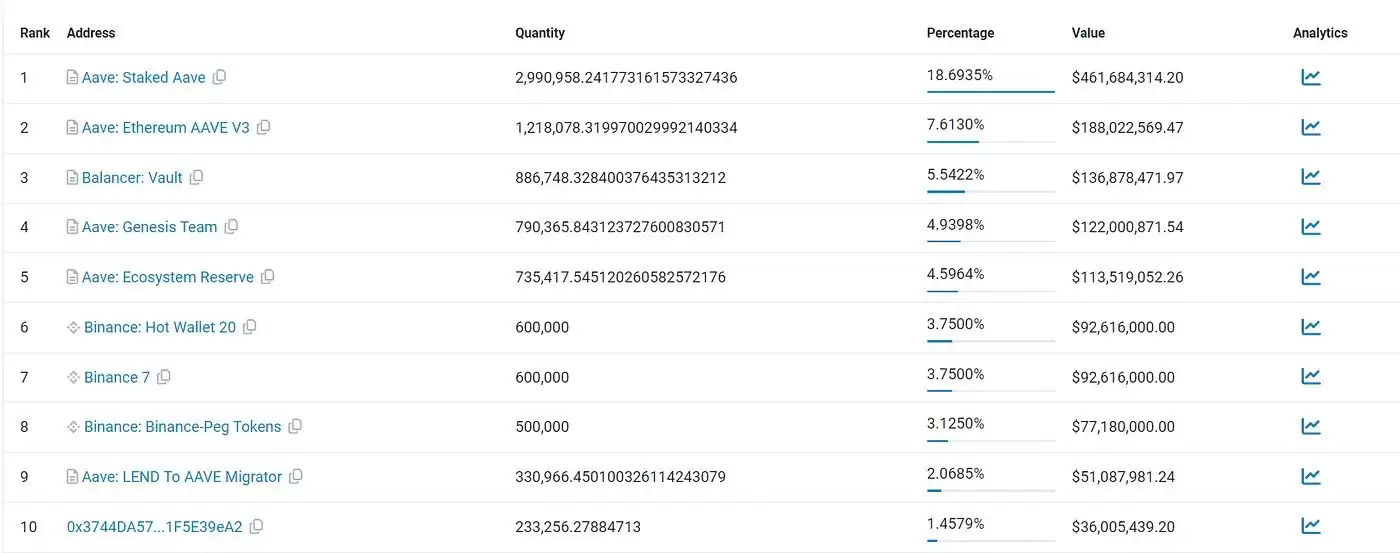Screen dimensions: 1400x553
Task: Copy the Aave: Staked Aave address
Action: [219, 77]
